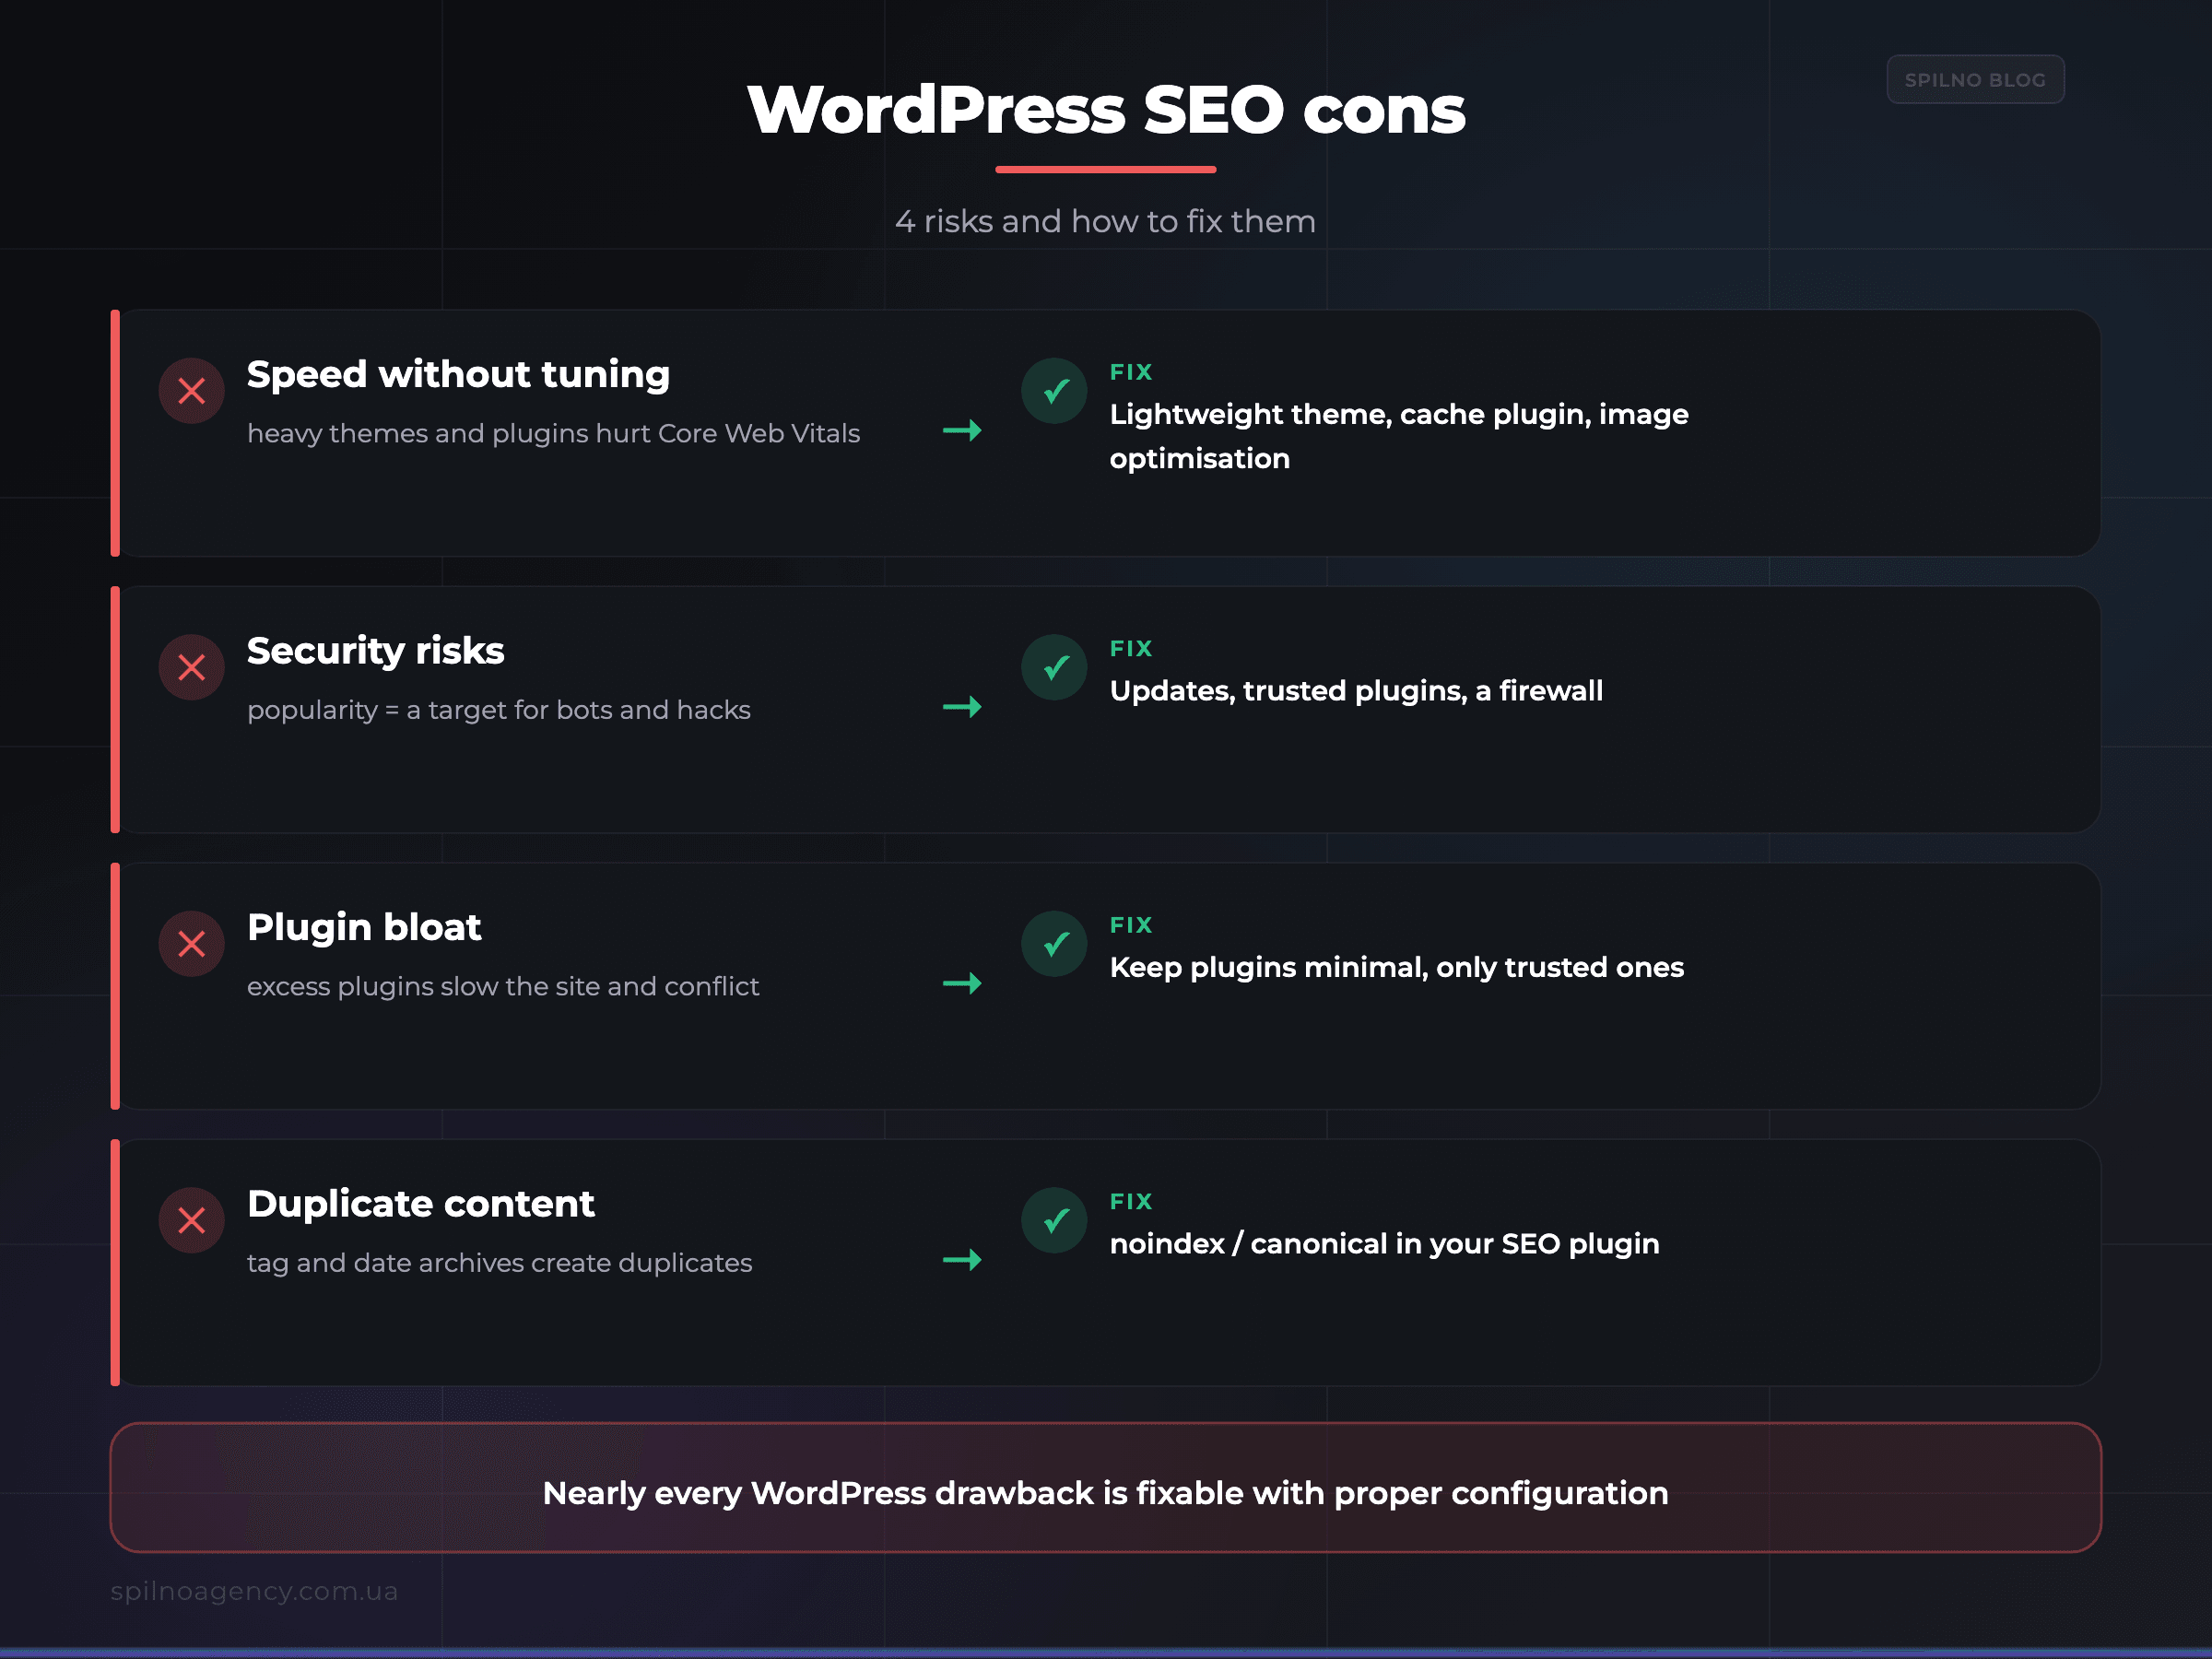
Task: Click the red X icon beside Speed without tuning
Action: 191,391
